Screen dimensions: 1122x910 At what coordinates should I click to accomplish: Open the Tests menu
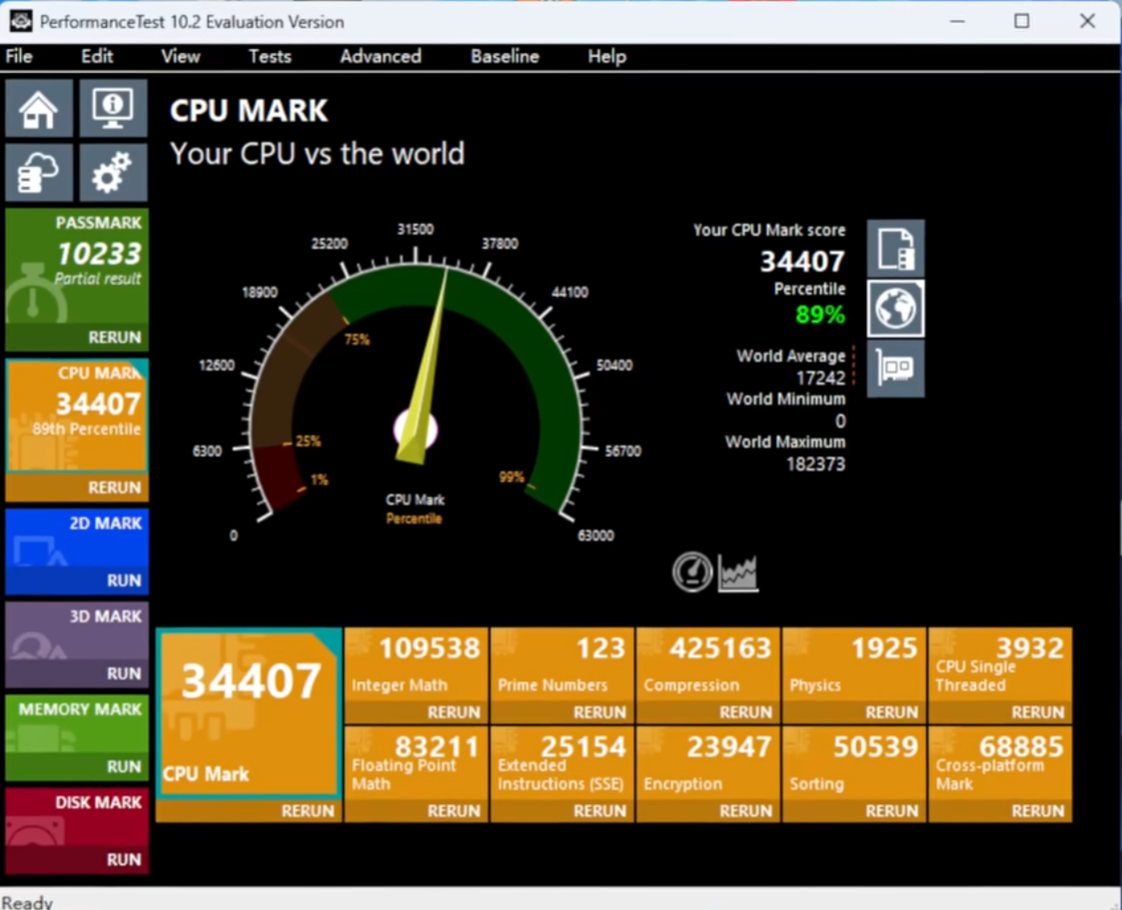click(270, 57)
